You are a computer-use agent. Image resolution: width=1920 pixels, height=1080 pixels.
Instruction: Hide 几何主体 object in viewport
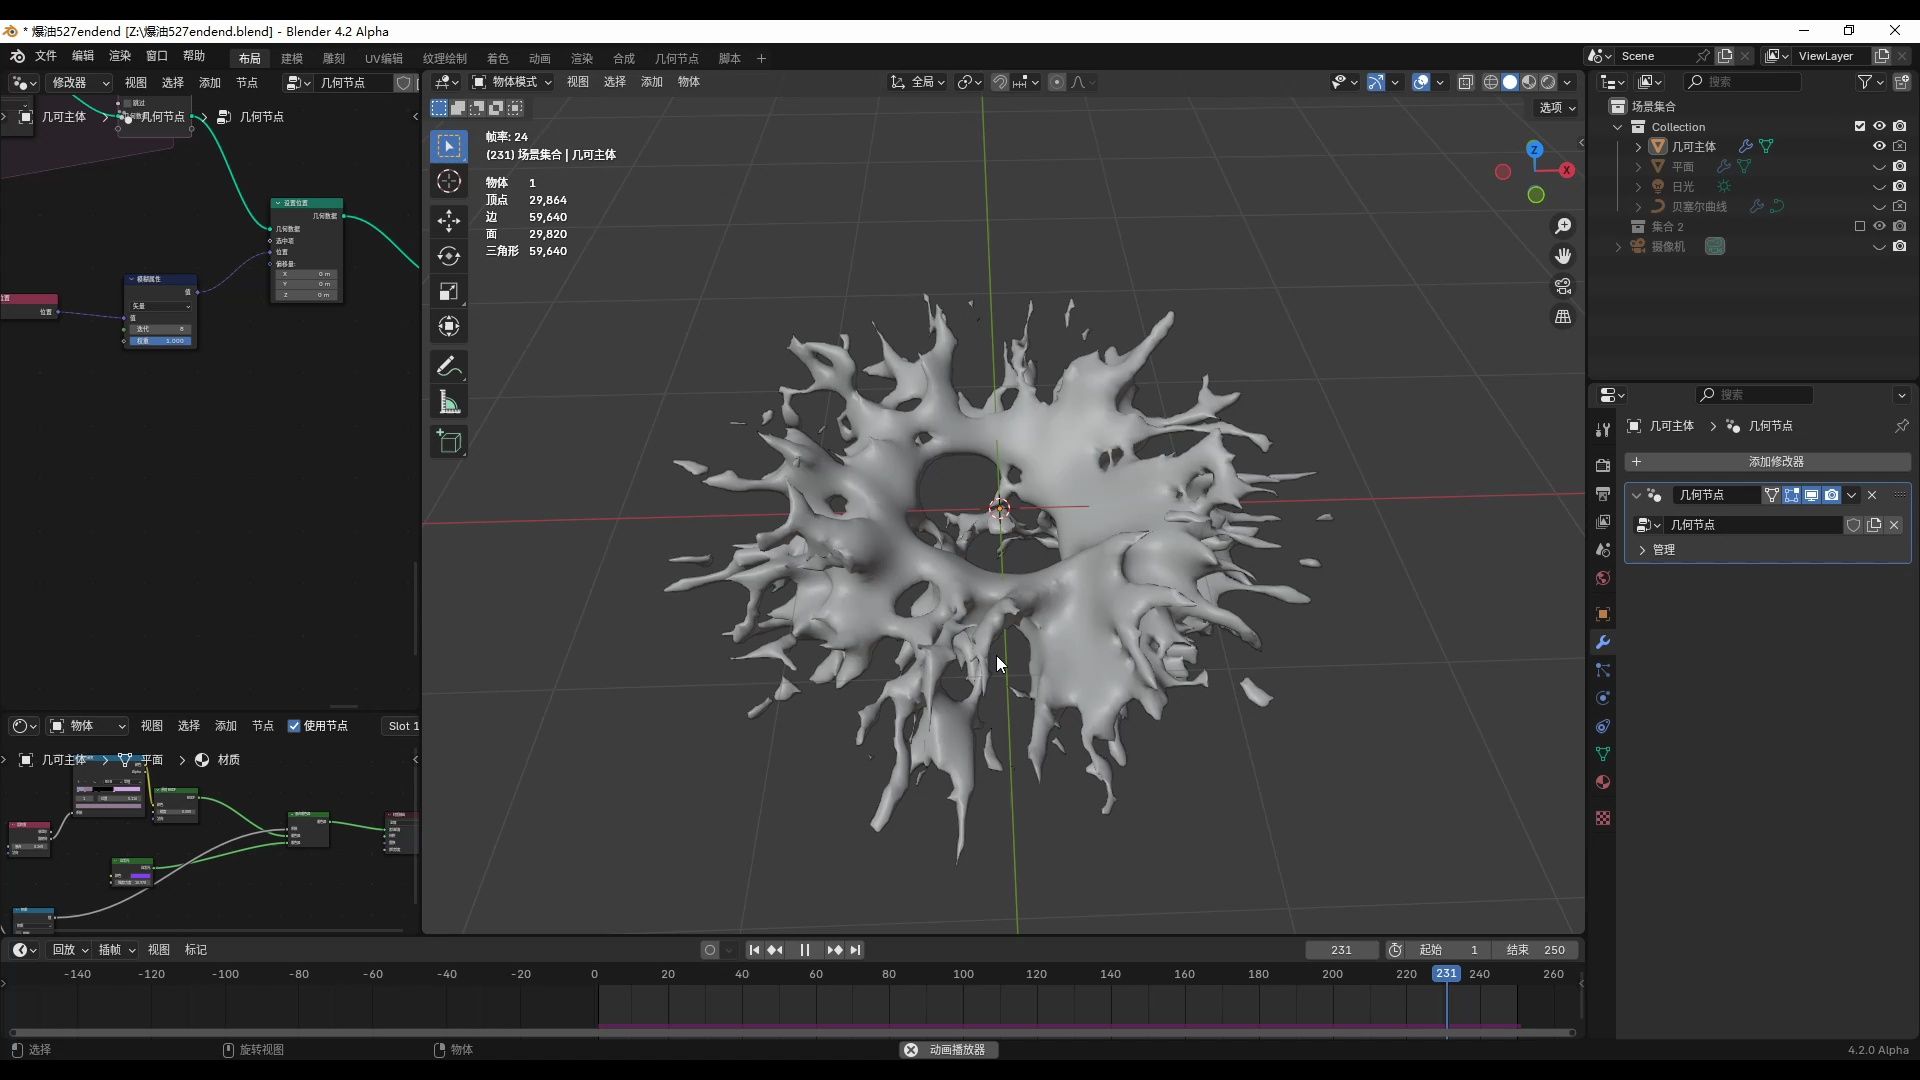(1879, 146)
